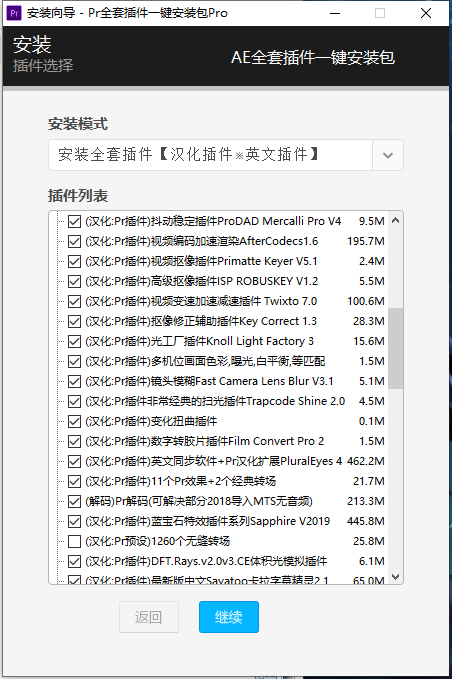
Task: Select the AfterCodecs1.6 row text
Action: click(201, 241)
